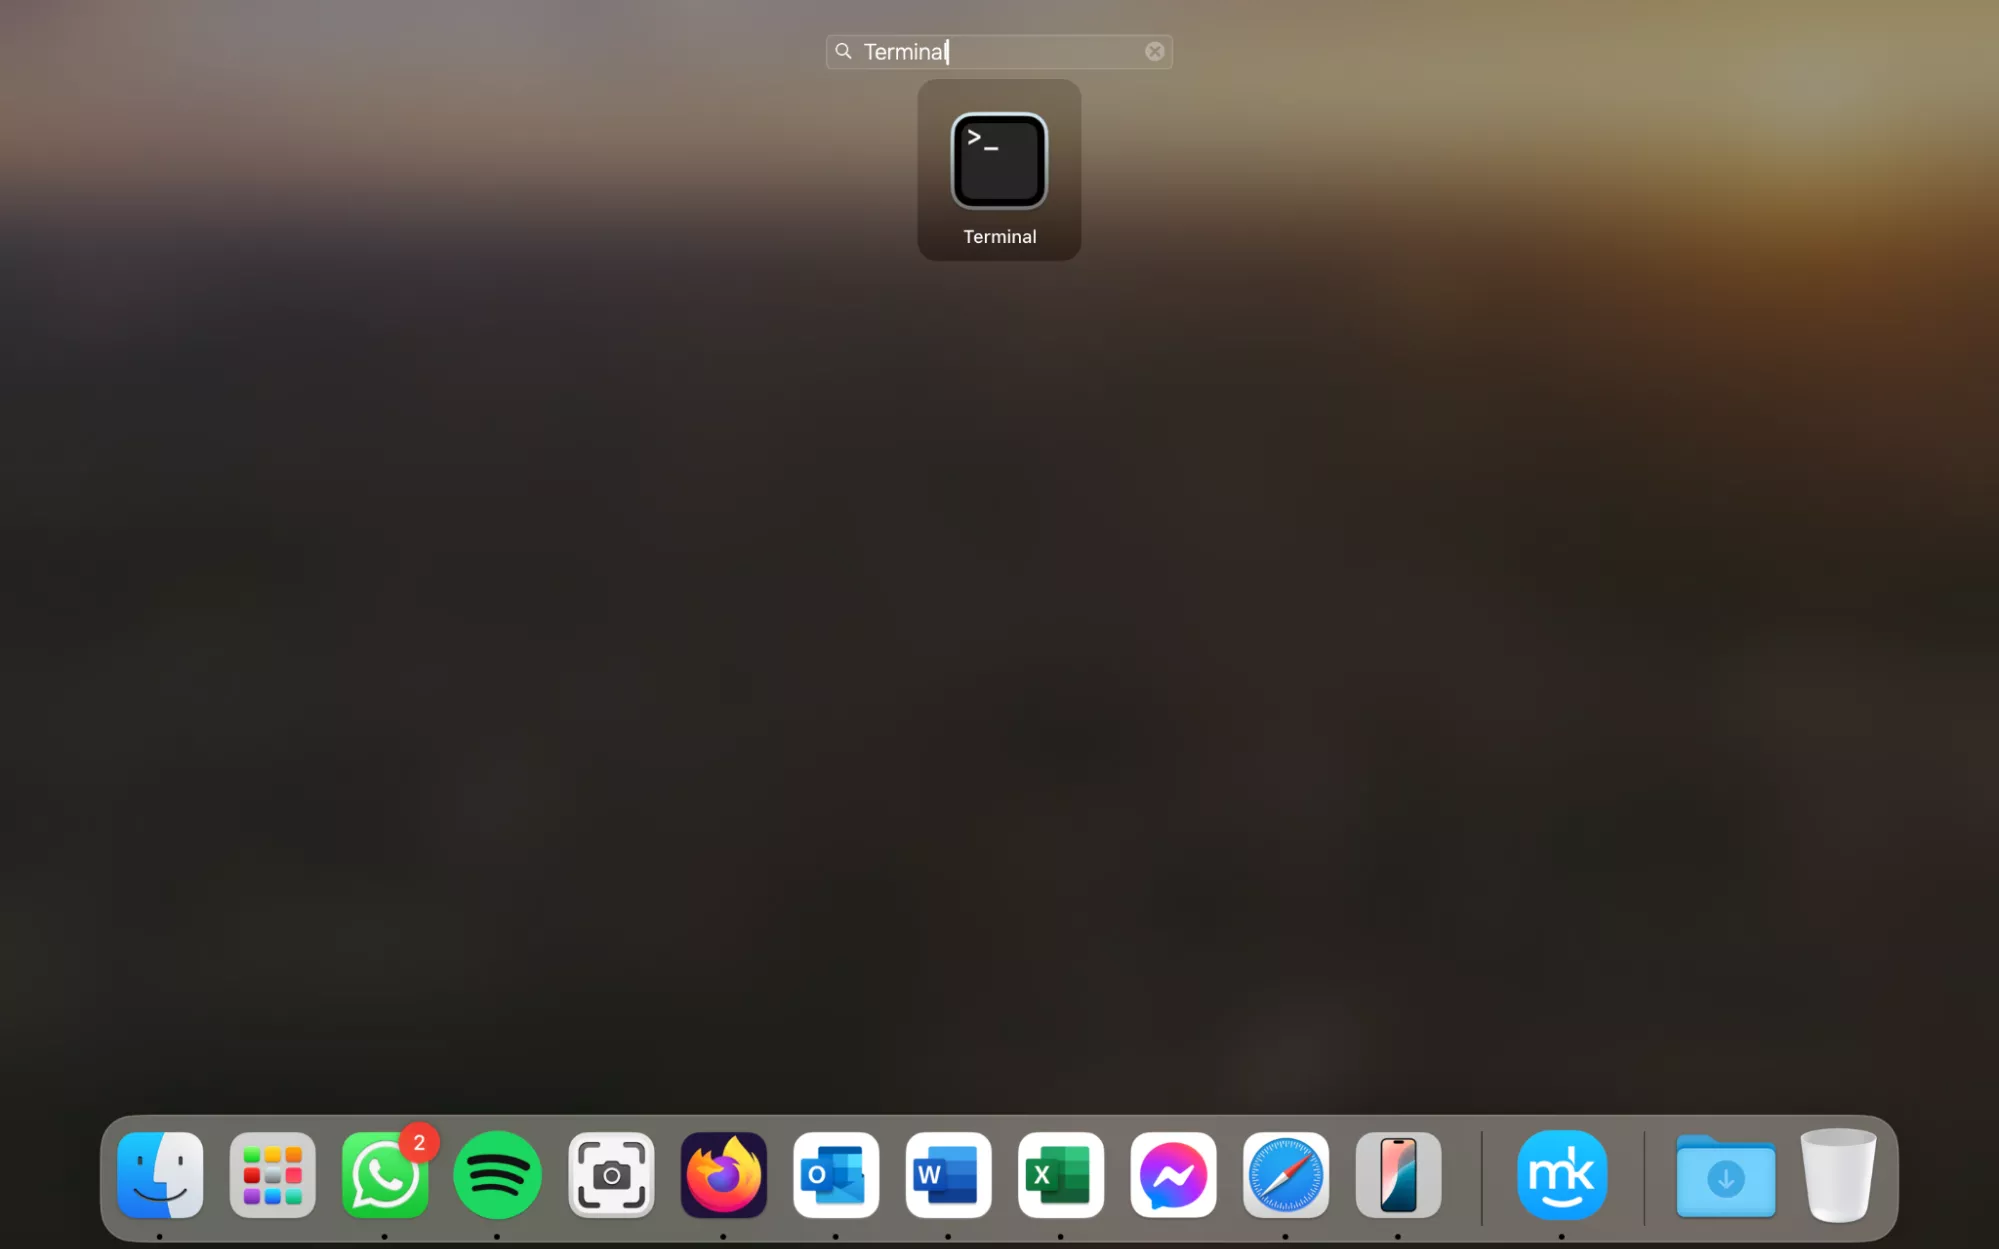Clear the Launchpad search text
The image size is (1999, 1250).
[x=1154, y=51]
